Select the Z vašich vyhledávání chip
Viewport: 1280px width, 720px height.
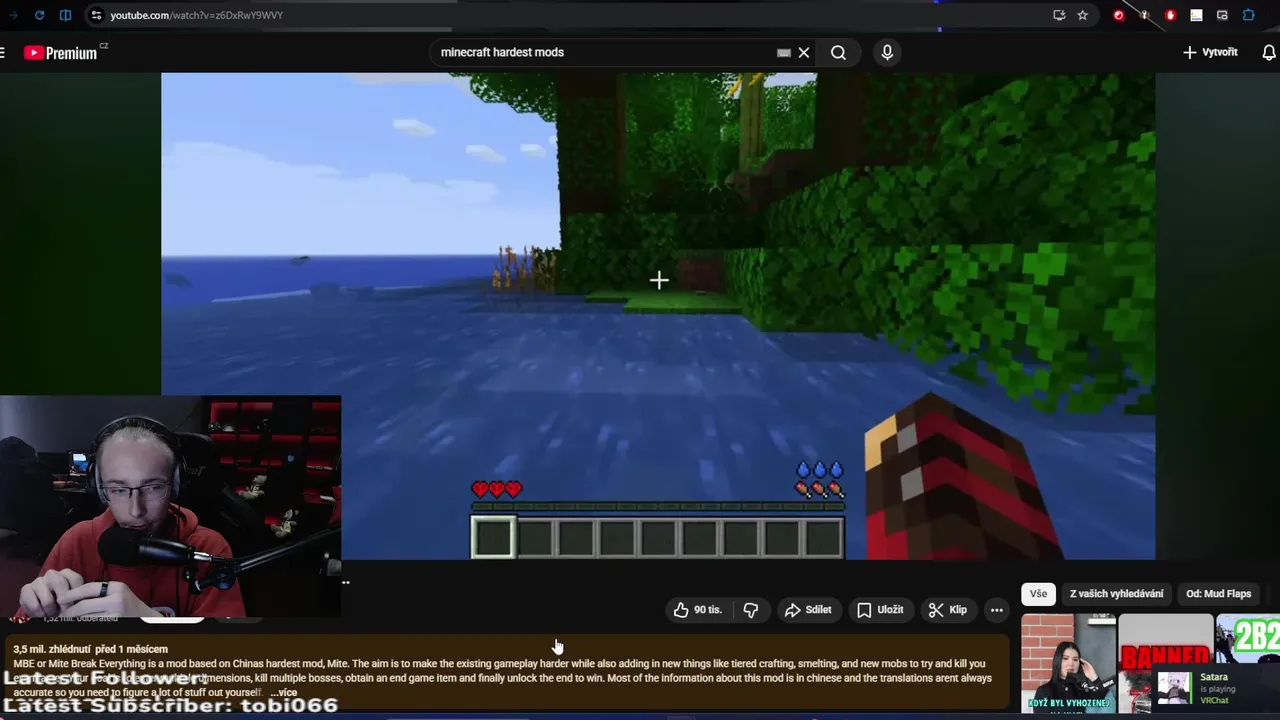click(x=1116, y=594)
